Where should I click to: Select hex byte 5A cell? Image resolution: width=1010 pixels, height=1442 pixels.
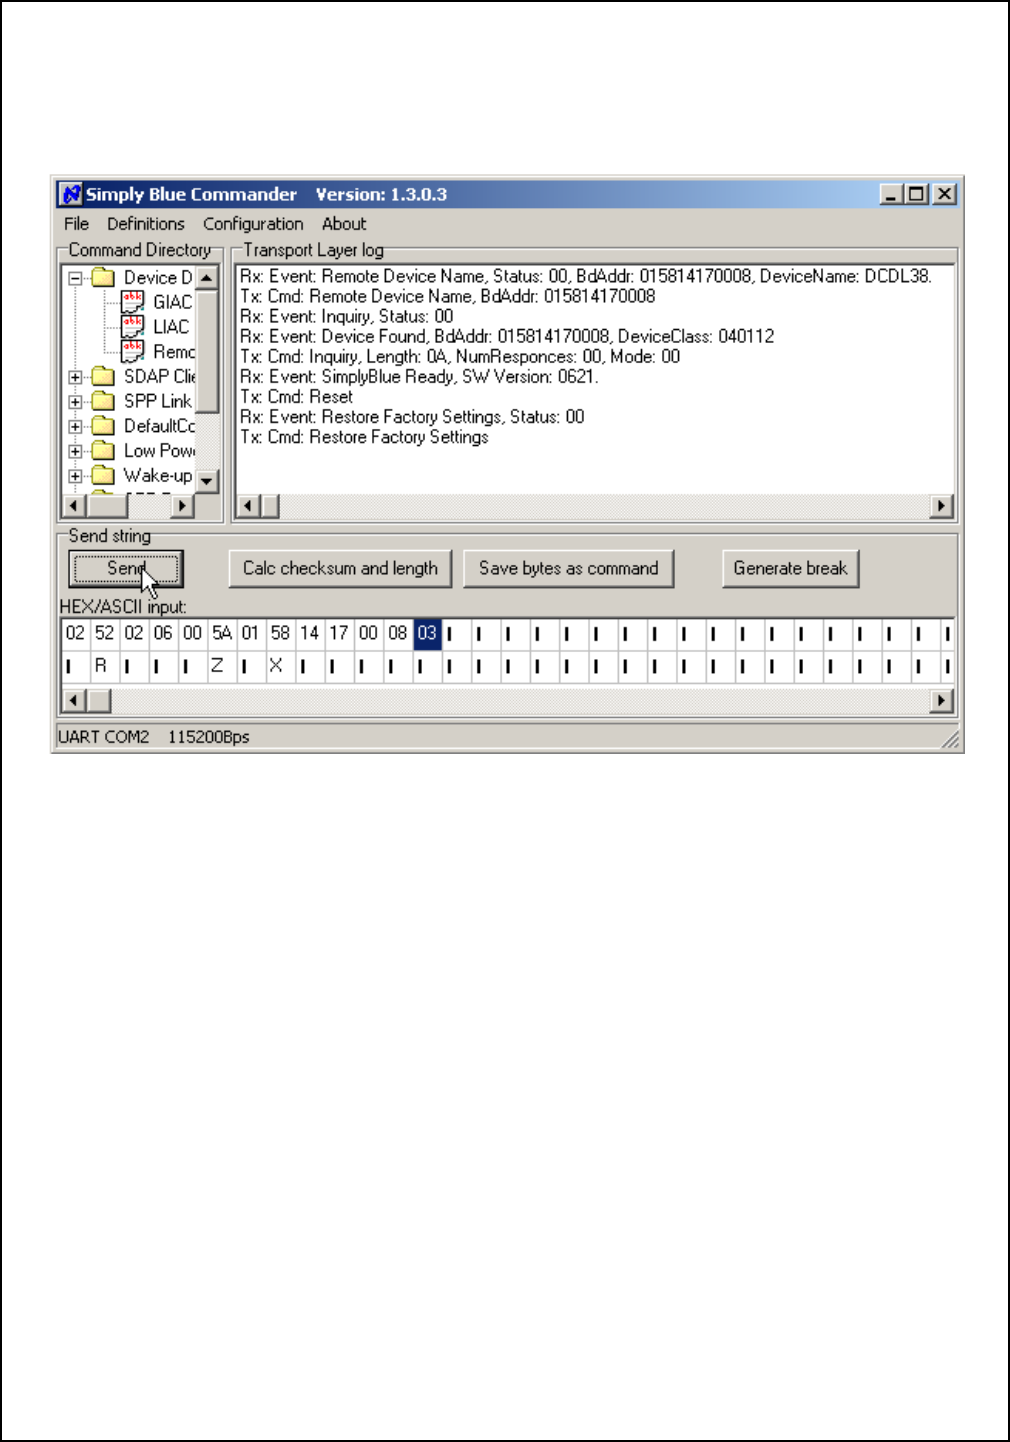(222, 634)
